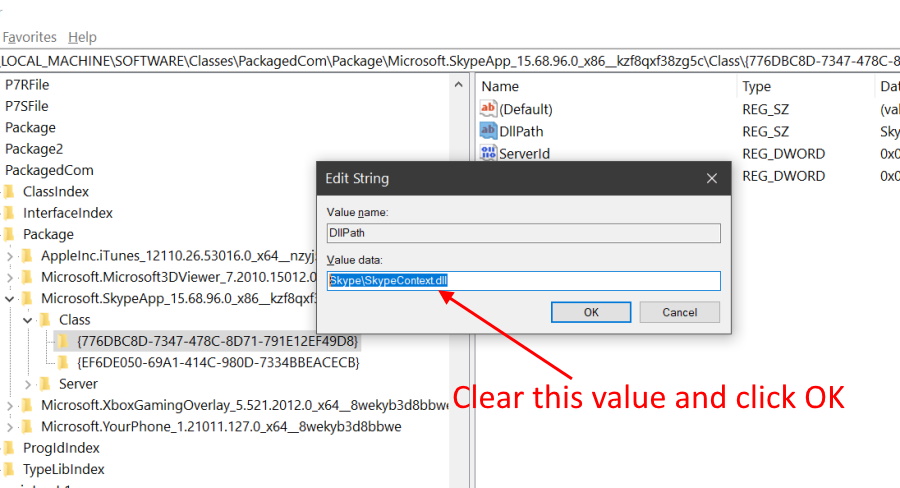
Task: Click the (Default) string value icon
Action: point(488,109)
